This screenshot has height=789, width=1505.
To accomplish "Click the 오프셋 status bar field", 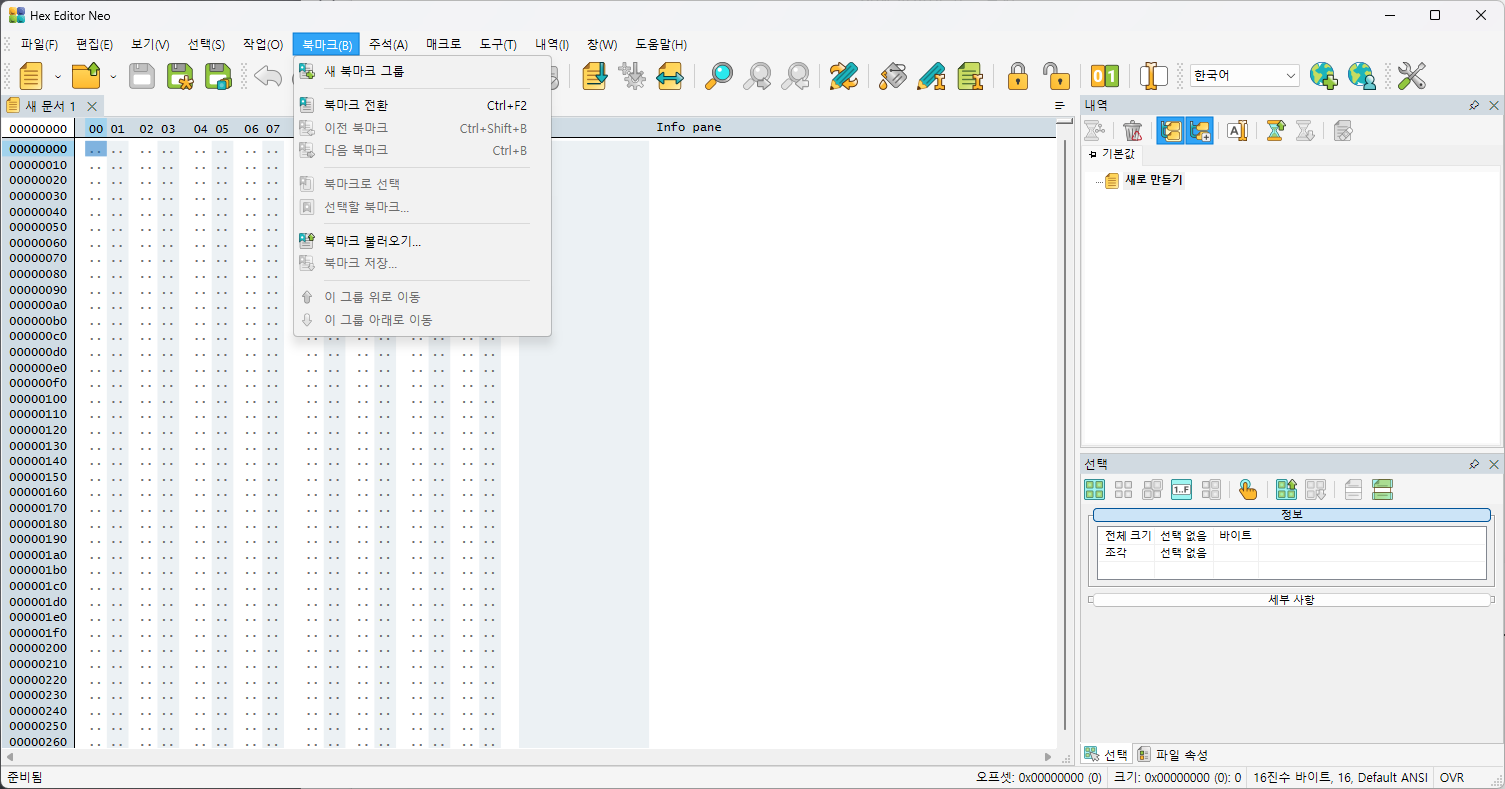I will click(x=1039, y=778).
